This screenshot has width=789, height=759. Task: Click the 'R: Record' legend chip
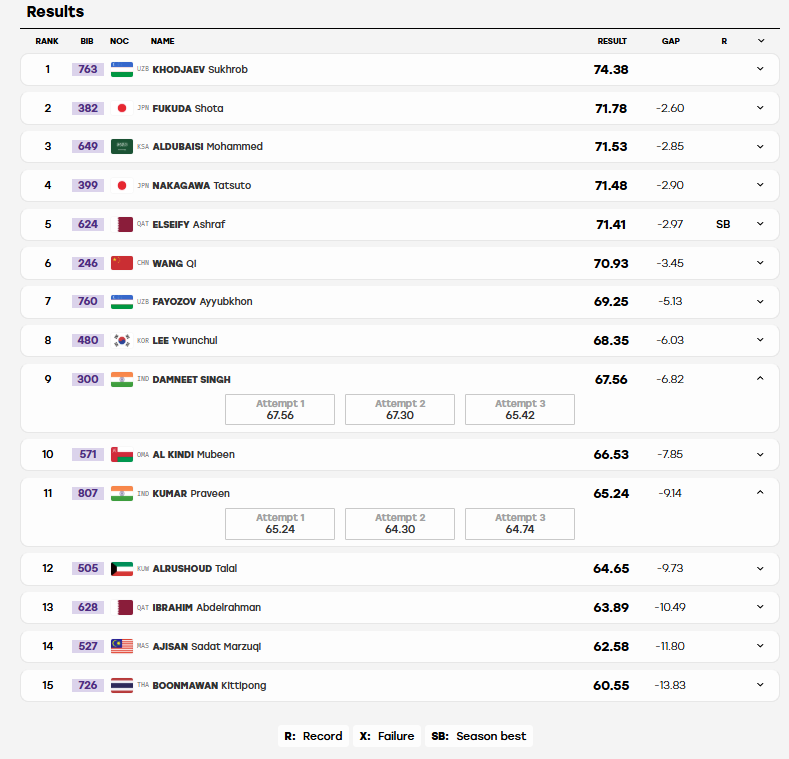[313, 736]
